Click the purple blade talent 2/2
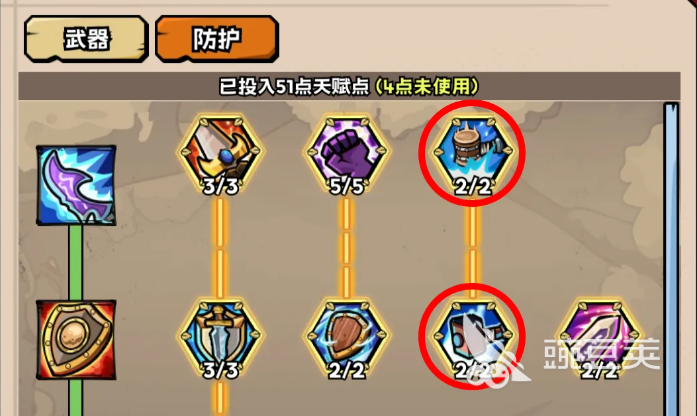 tap(599, 338)
